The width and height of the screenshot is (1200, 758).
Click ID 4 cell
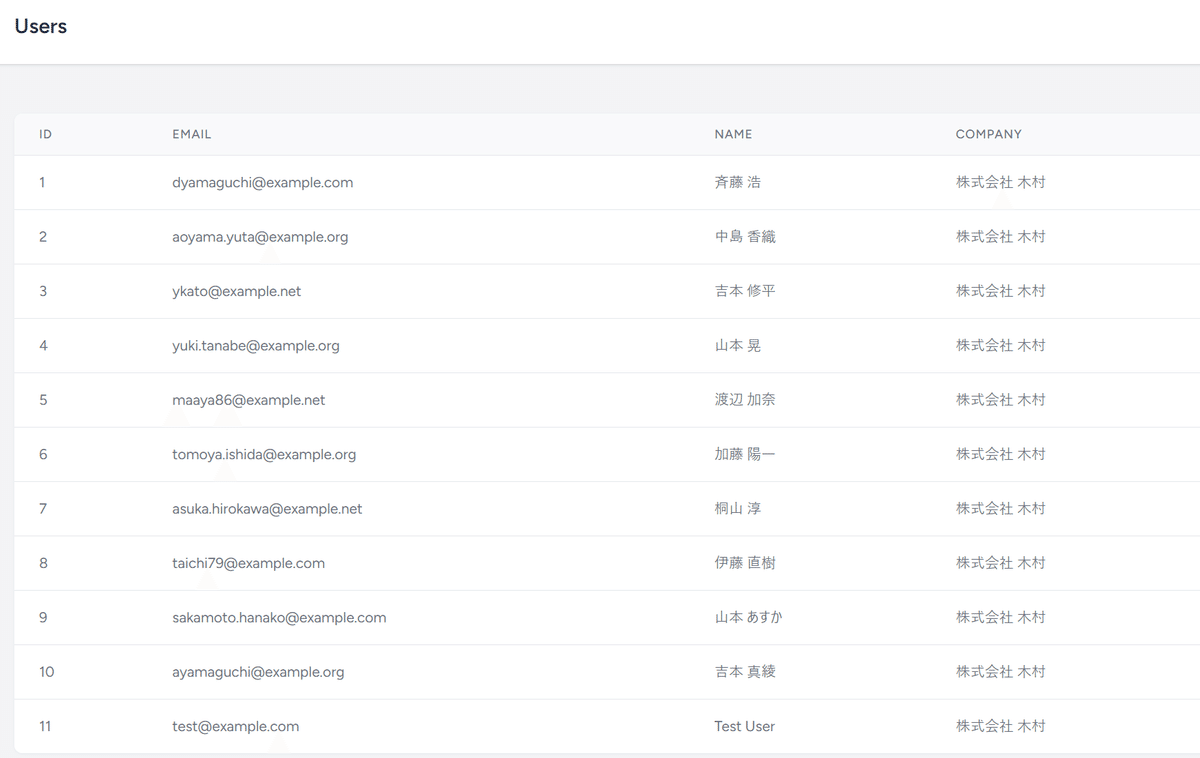click(43, 346)
